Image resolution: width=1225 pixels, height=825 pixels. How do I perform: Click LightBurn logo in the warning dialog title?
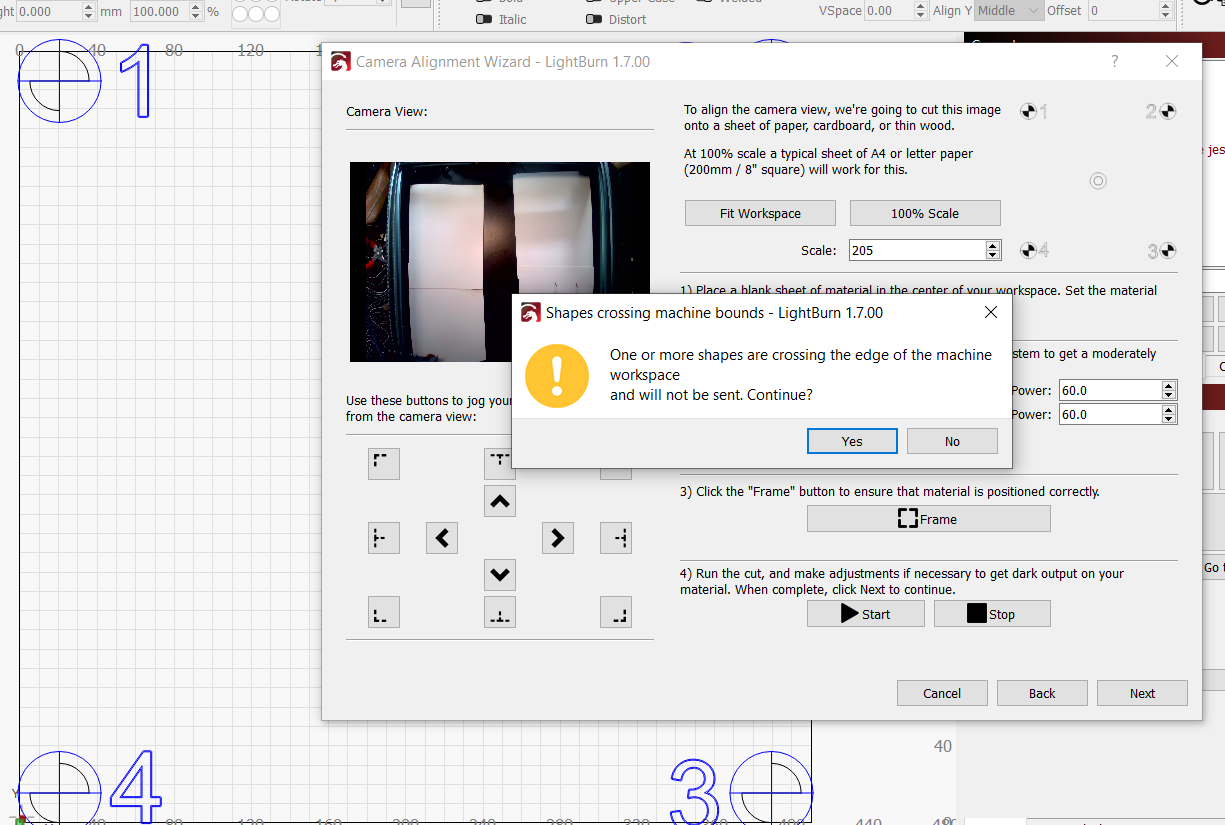(x=531, y=313)
